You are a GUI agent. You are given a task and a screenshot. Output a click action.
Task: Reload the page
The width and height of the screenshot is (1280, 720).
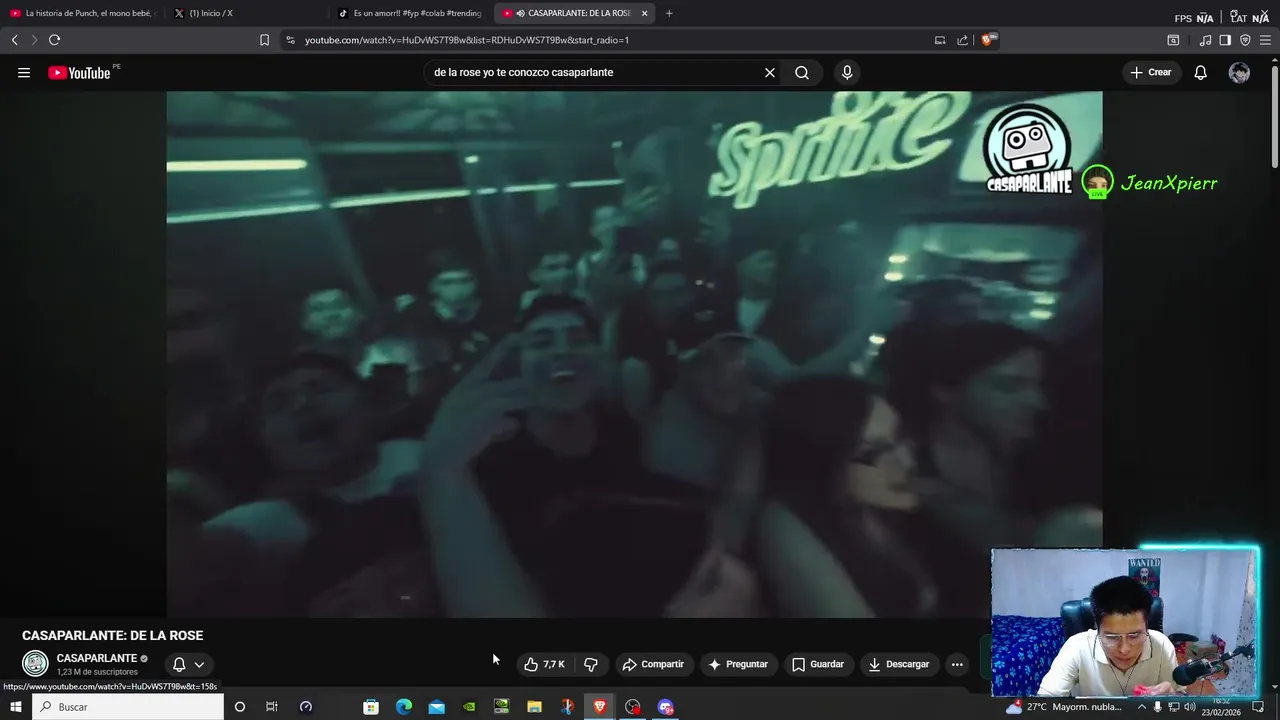click(54, 40)
